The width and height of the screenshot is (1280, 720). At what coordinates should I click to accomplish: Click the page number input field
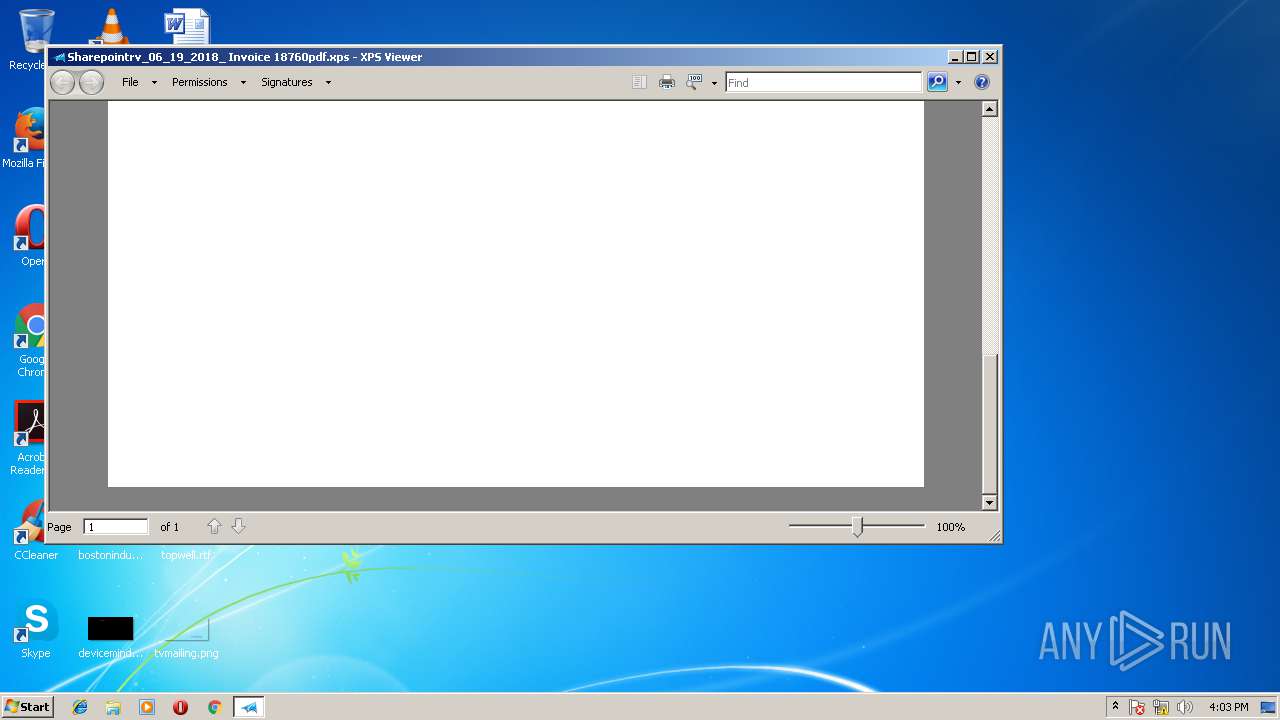pos(116,526)
